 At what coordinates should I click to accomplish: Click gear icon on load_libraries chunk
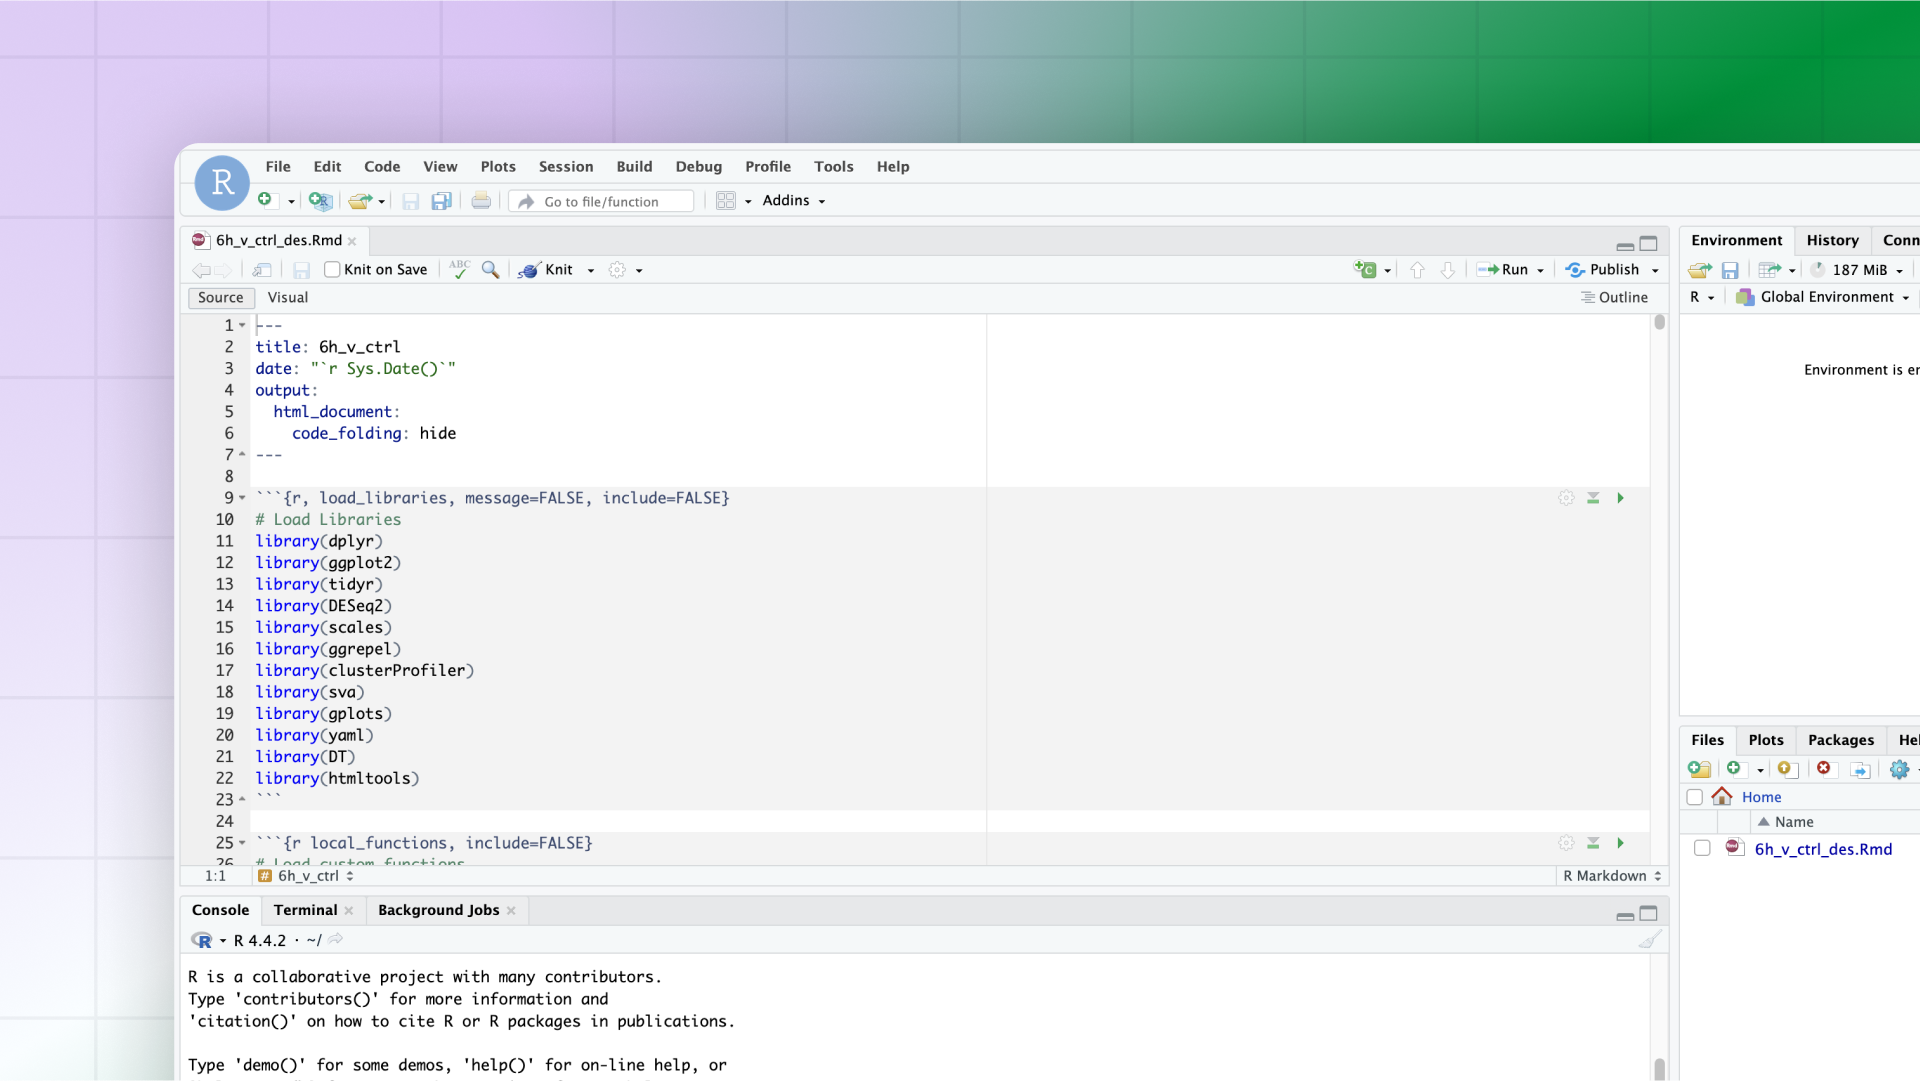coord(1566,498)
